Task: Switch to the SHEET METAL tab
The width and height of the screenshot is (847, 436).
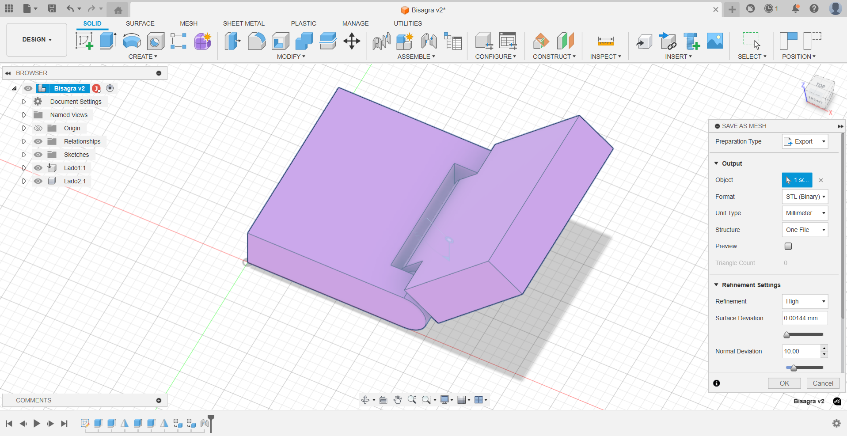Action: [244, 23]
